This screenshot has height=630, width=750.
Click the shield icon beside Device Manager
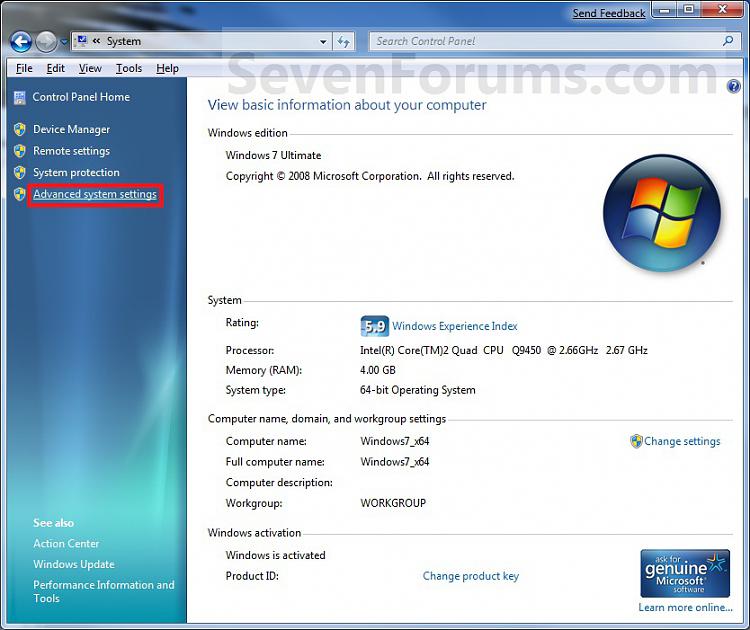[x=20, y=129]
